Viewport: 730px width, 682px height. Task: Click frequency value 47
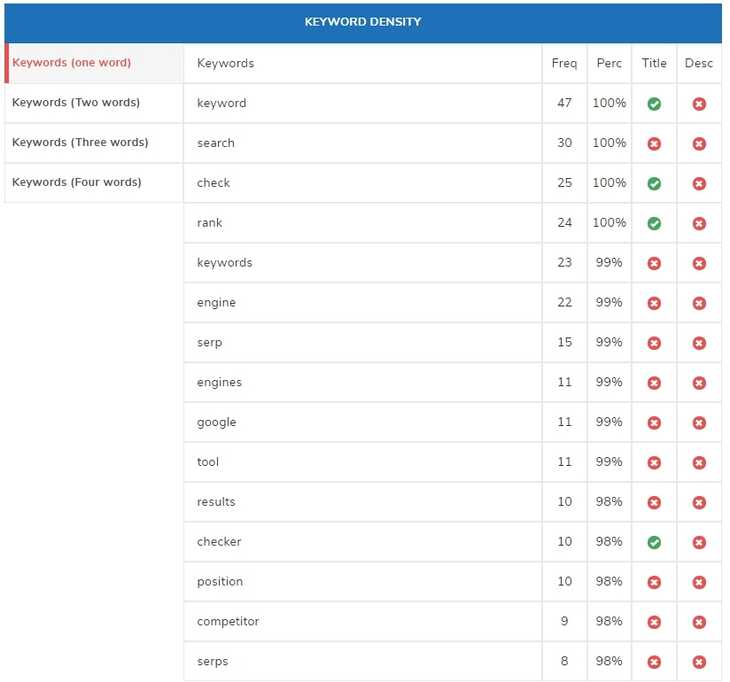(x=564, y=103)
